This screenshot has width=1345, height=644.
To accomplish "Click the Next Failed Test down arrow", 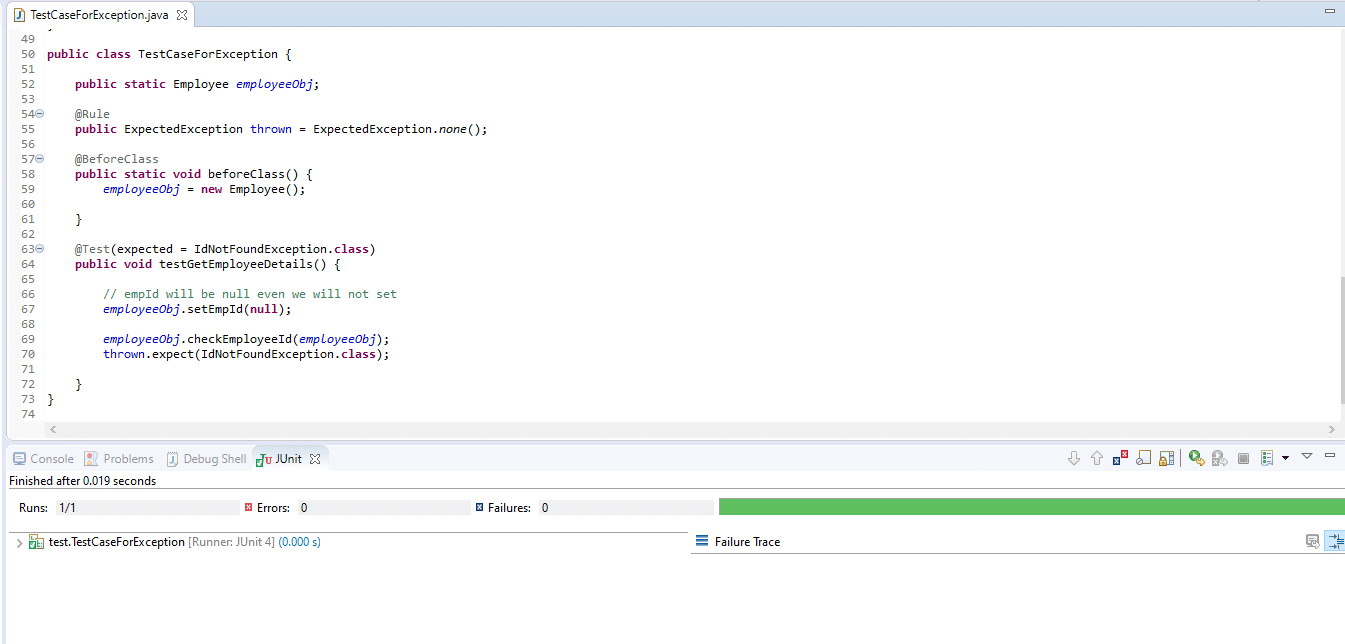I will tap(1074, 458).
